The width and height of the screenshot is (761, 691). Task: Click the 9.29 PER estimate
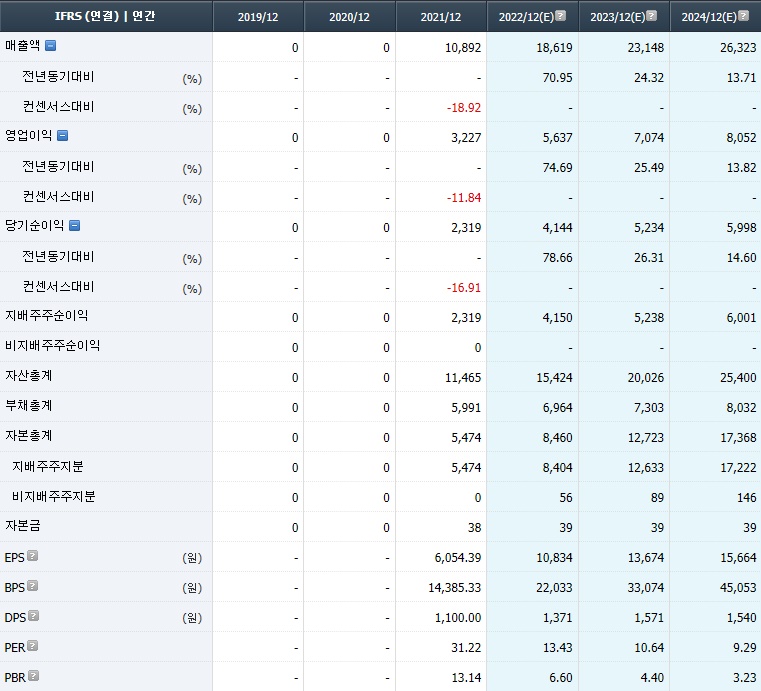pos(744,648)
